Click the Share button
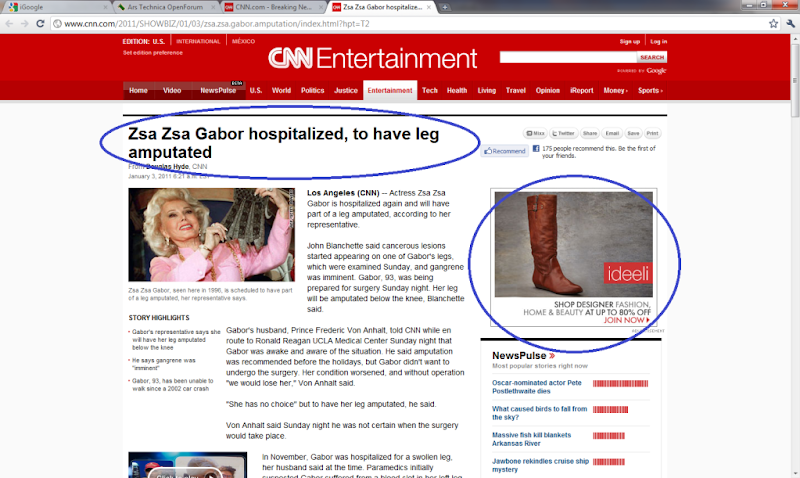This screenshot has width=800, height=478. (x=589, y=133)
